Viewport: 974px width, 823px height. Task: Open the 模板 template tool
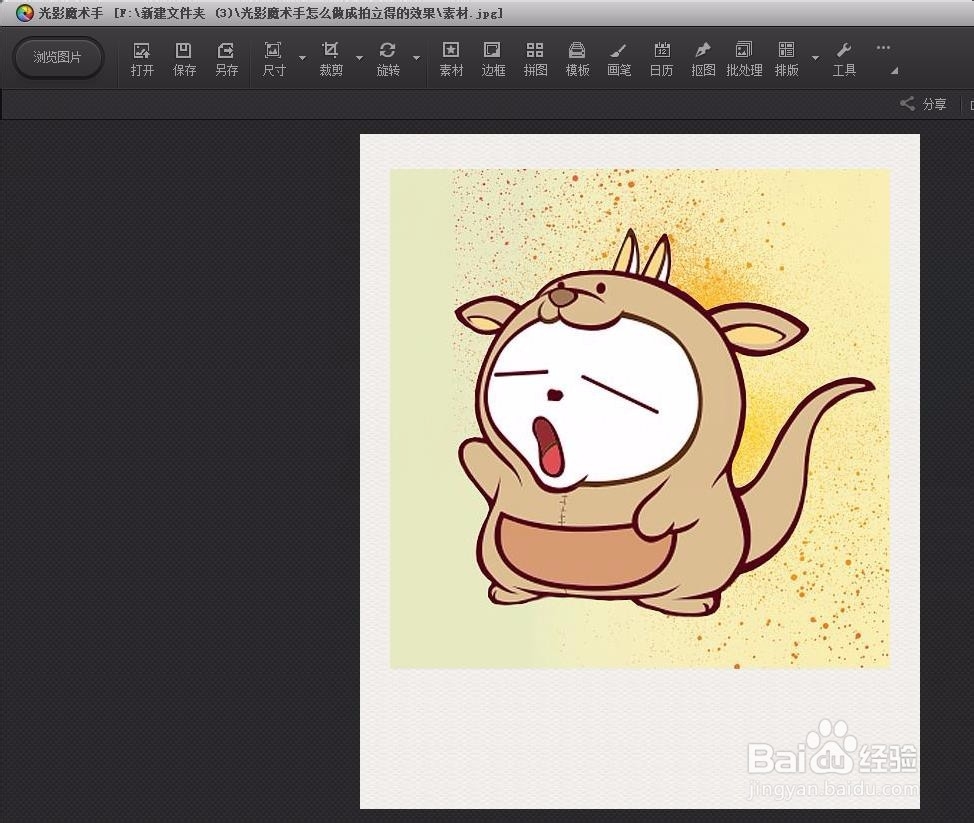pos(577,59)
